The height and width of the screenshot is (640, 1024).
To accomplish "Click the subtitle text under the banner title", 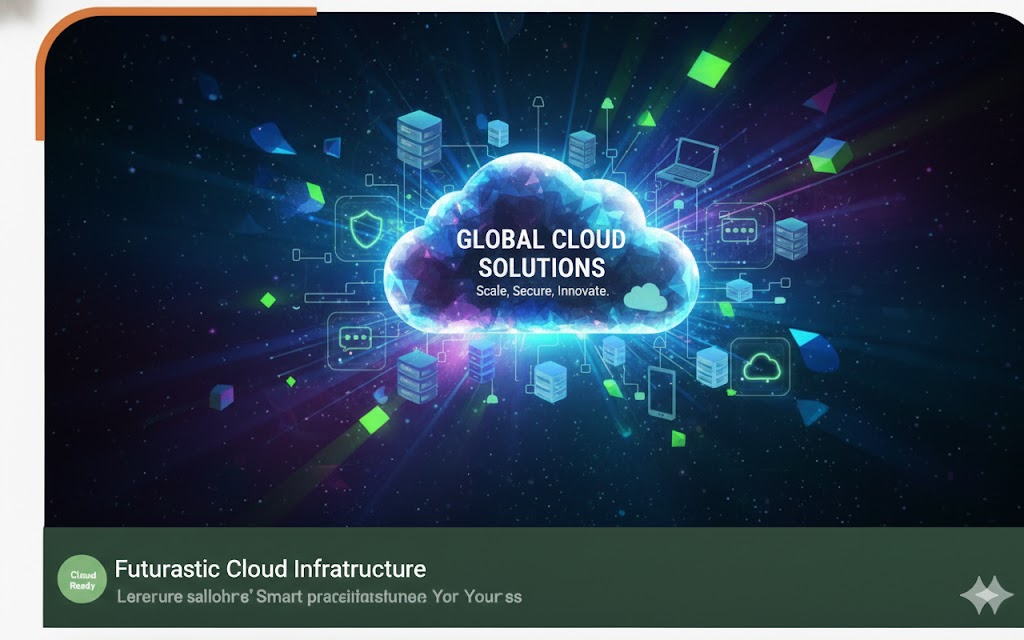I will click(319, 597).
